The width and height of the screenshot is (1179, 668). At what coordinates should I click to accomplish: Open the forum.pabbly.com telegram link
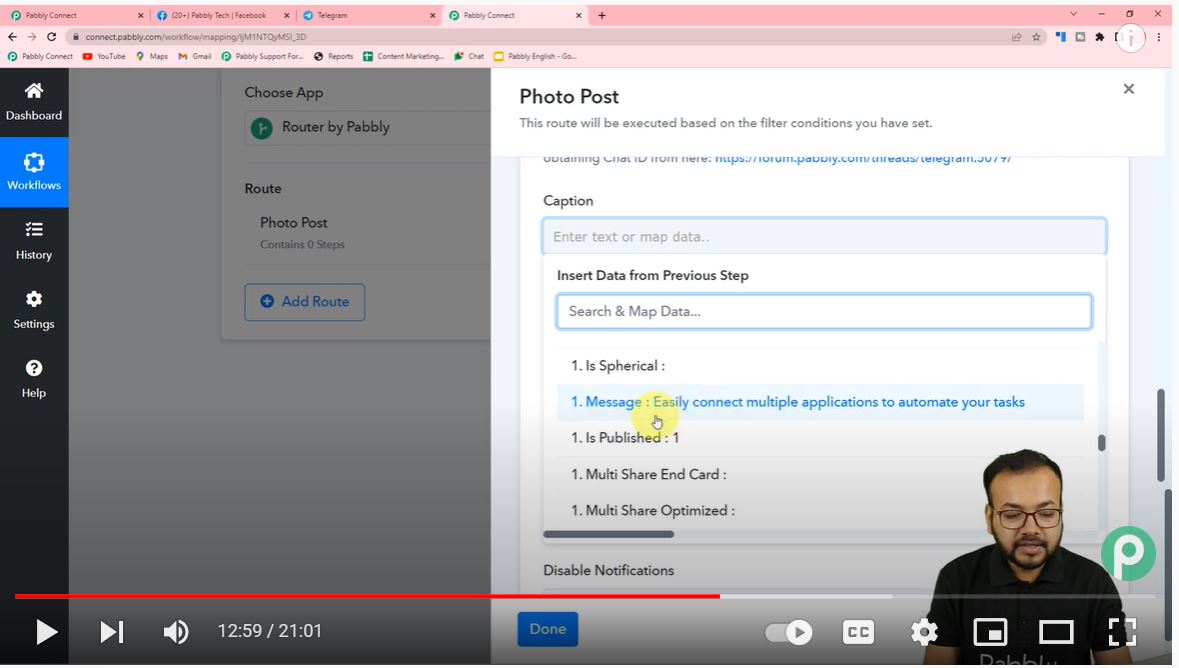862,158
